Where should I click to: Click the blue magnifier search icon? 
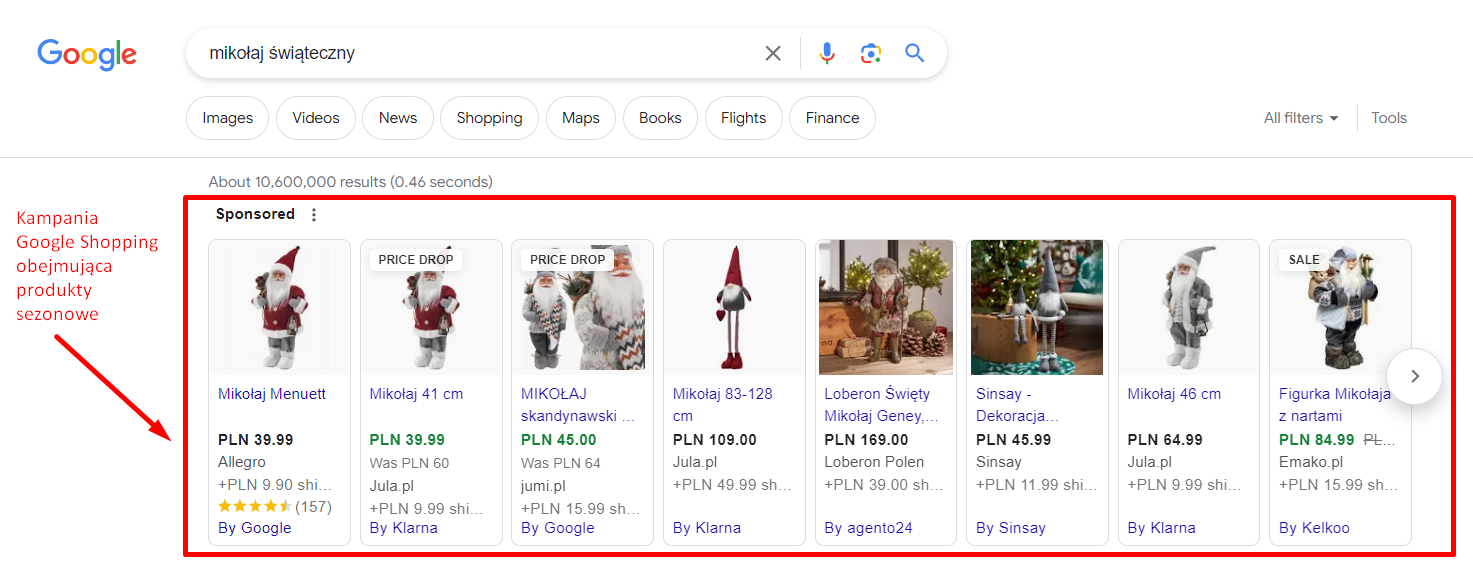(914, 53)
